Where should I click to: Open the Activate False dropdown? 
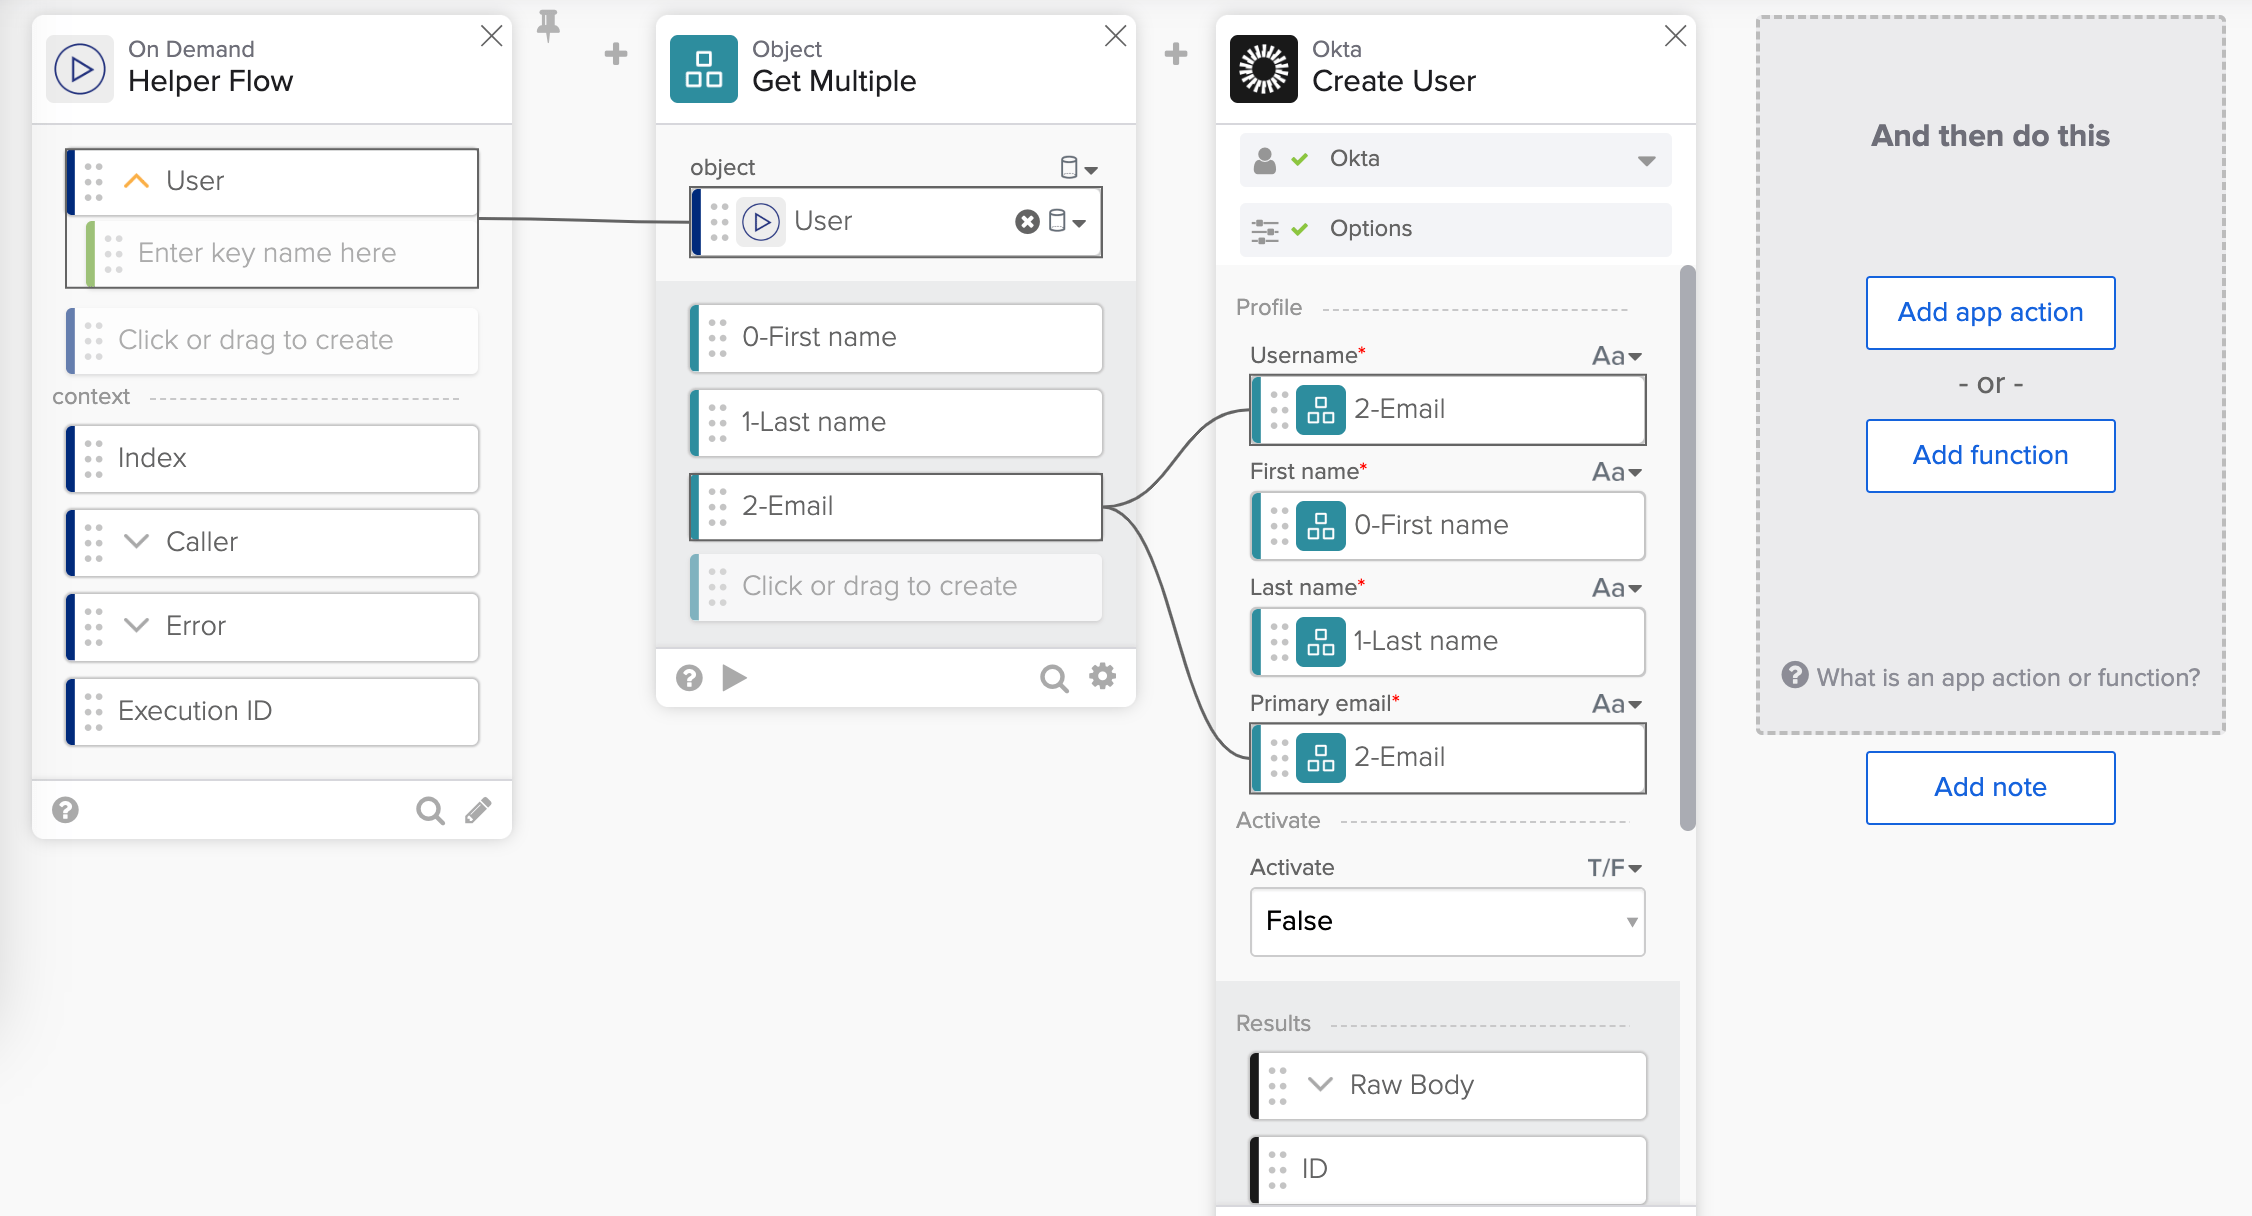(x=1447, y=921)
